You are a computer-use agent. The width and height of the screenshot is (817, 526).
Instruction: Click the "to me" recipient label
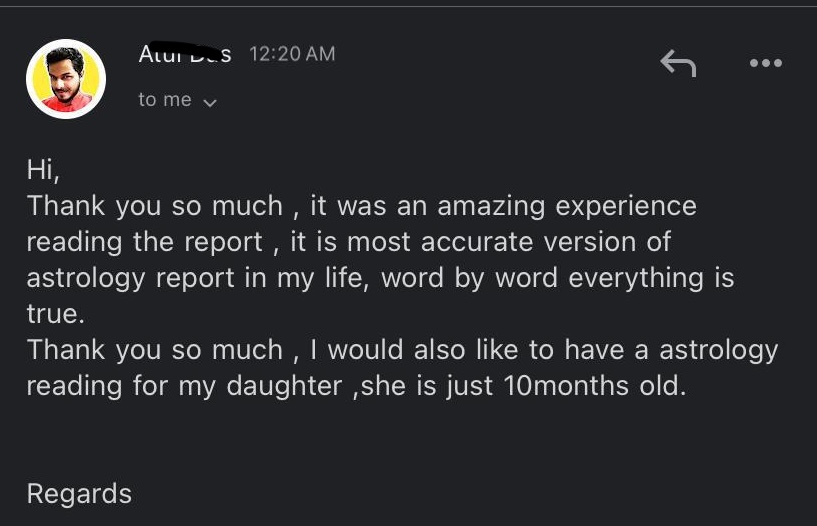(165, 100)
